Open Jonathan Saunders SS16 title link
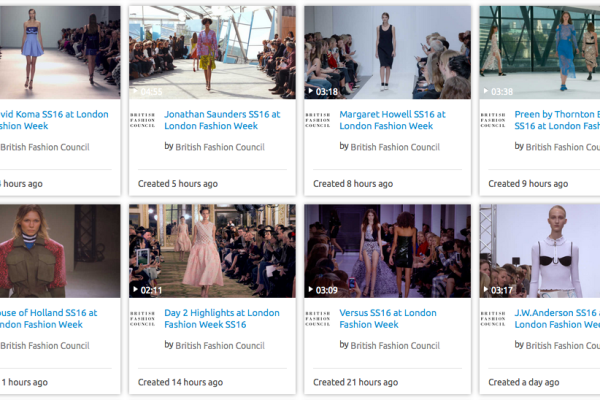Viewport: 600px width, 400px height. (x=222, y=120)
